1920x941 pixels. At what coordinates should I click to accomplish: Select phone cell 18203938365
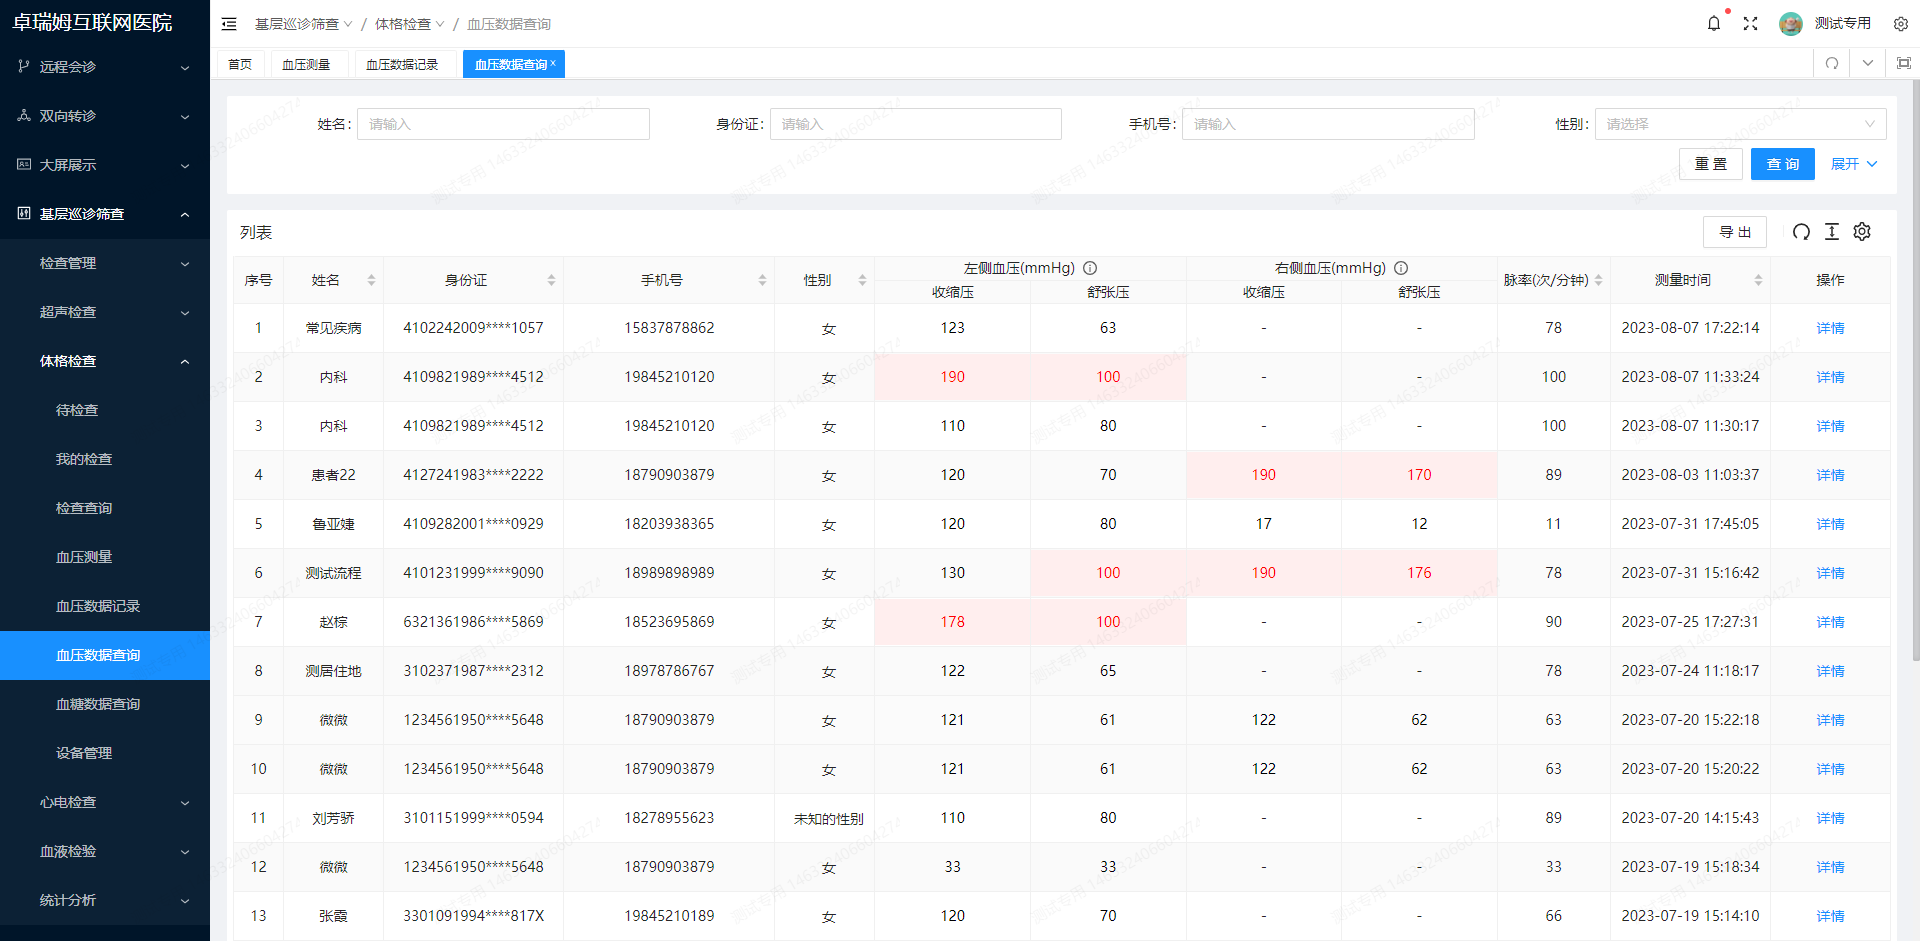pyautogui.click(x=669, y=524)
